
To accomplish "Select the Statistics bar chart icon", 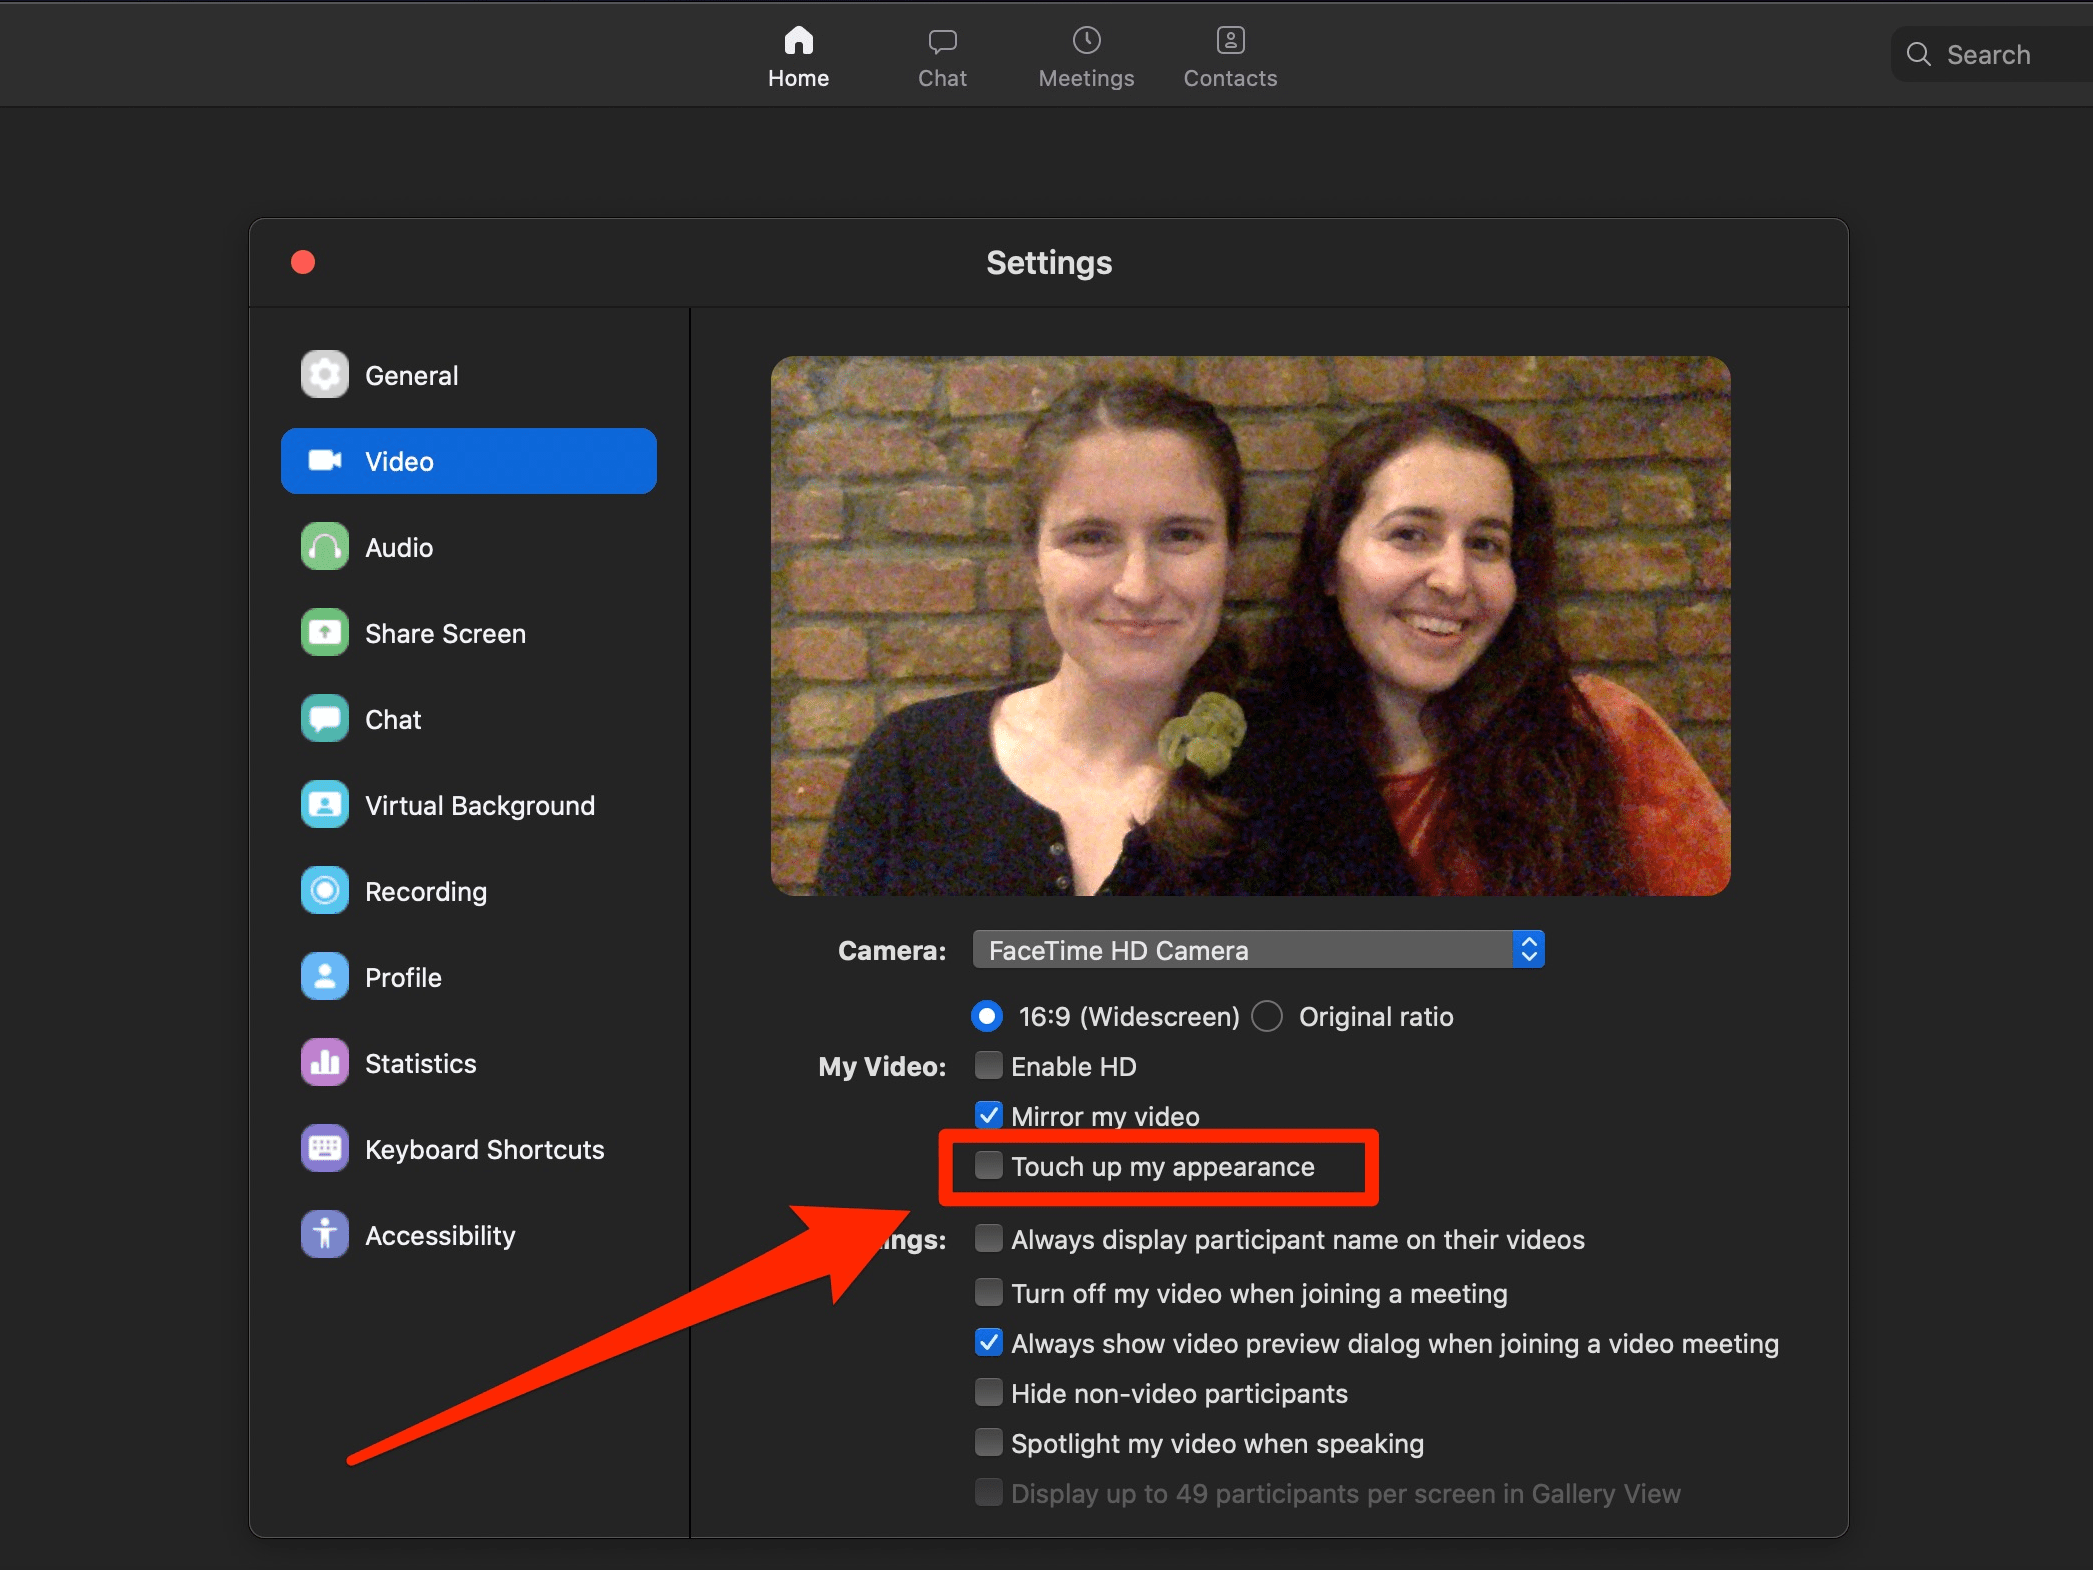I will coord(324,1063).
